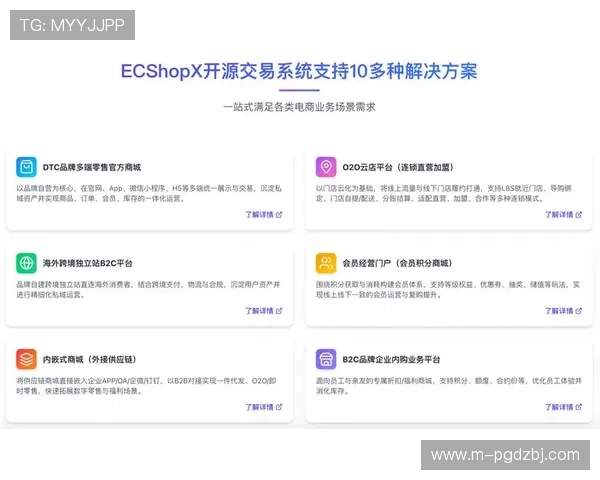Open 了解详情 link in B2C品牌企业内购业务平台 card

click(x=563, y=407)
